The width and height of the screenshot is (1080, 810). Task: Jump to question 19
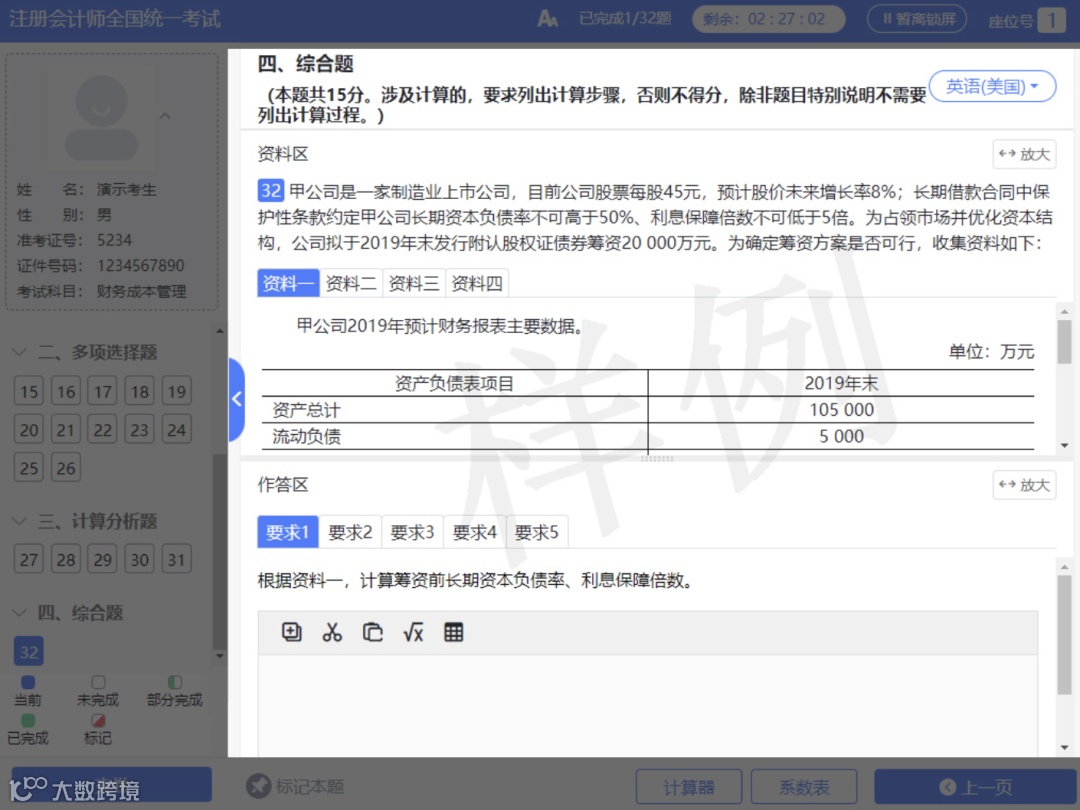[x=176, y=391]
